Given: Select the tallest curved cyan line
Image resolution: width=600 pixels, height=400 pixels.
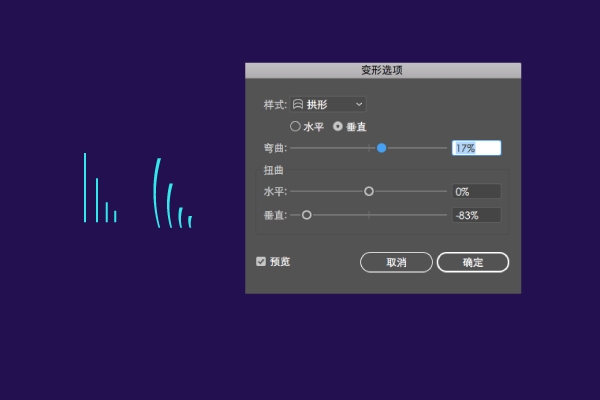Looking at the screenshot, I should tap(156, 192).
